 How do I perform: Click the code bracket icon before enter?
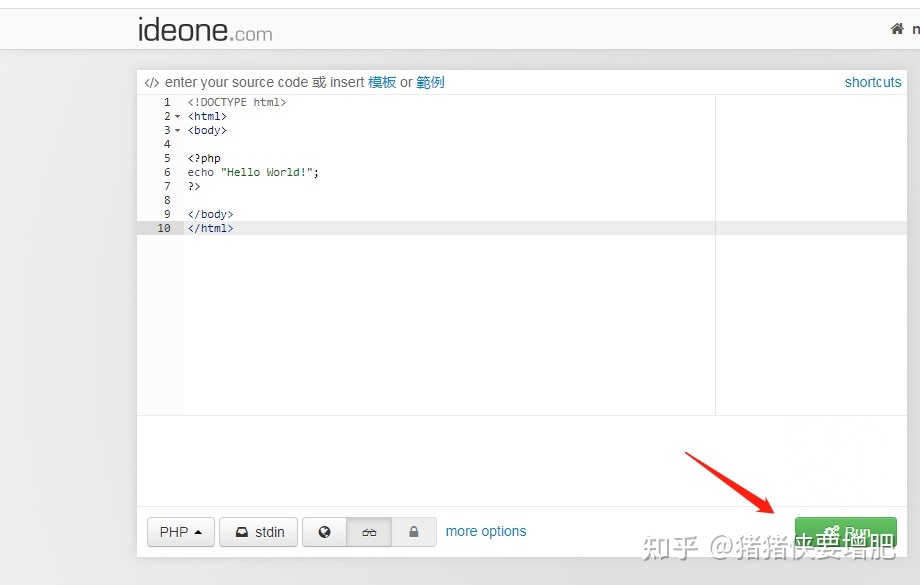pyautogui.click(x=151, y=83)
